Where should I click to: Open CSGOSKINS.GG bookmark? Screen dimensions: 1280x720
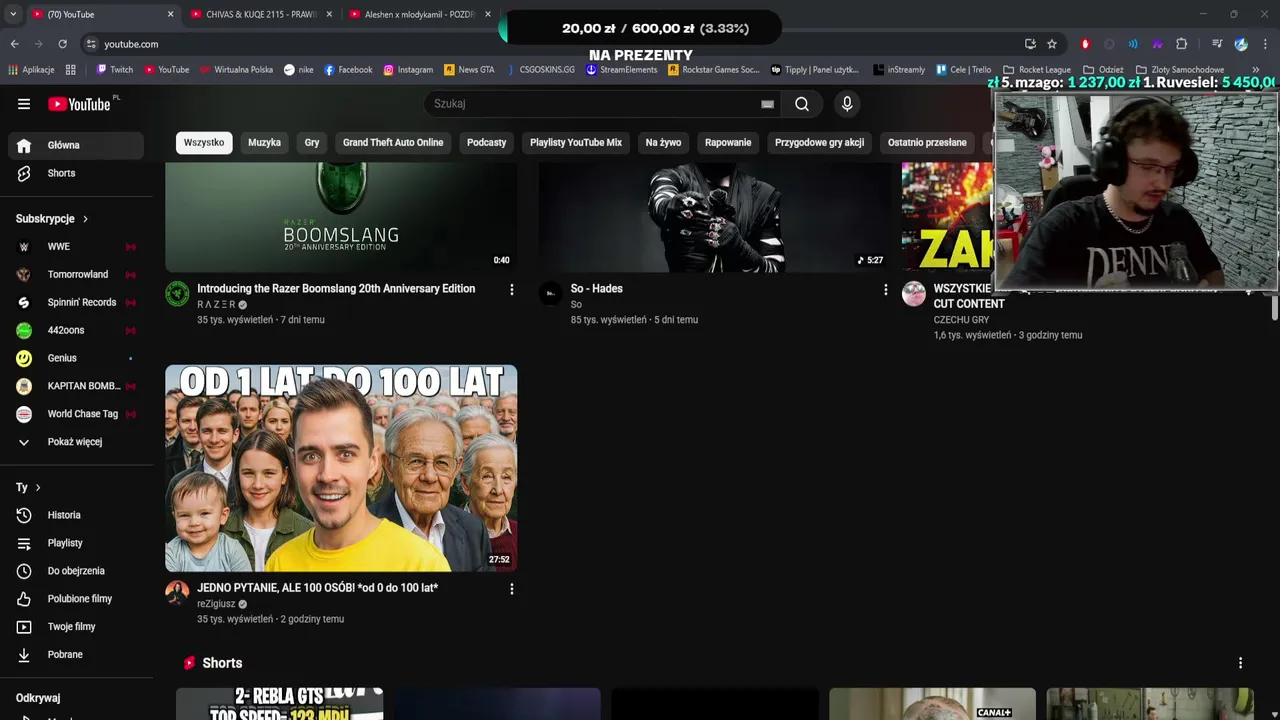coord(540,70)
